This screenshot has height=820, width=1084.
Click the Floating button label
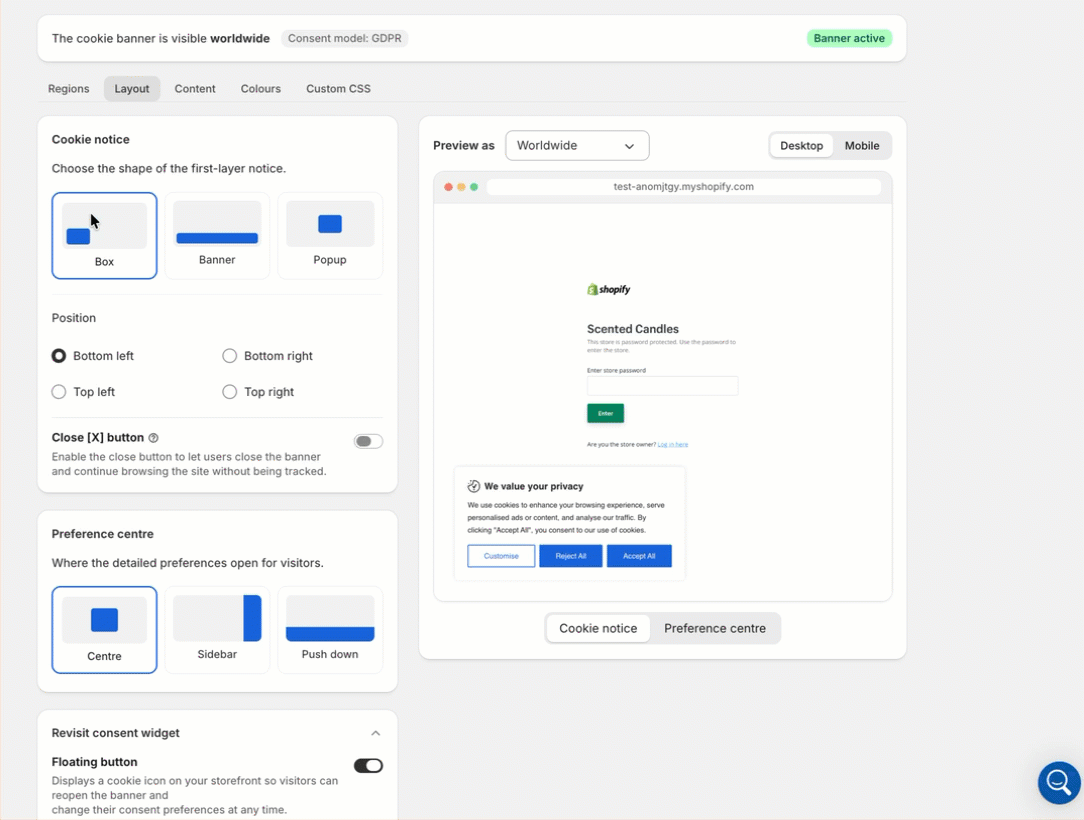point(95,762)
